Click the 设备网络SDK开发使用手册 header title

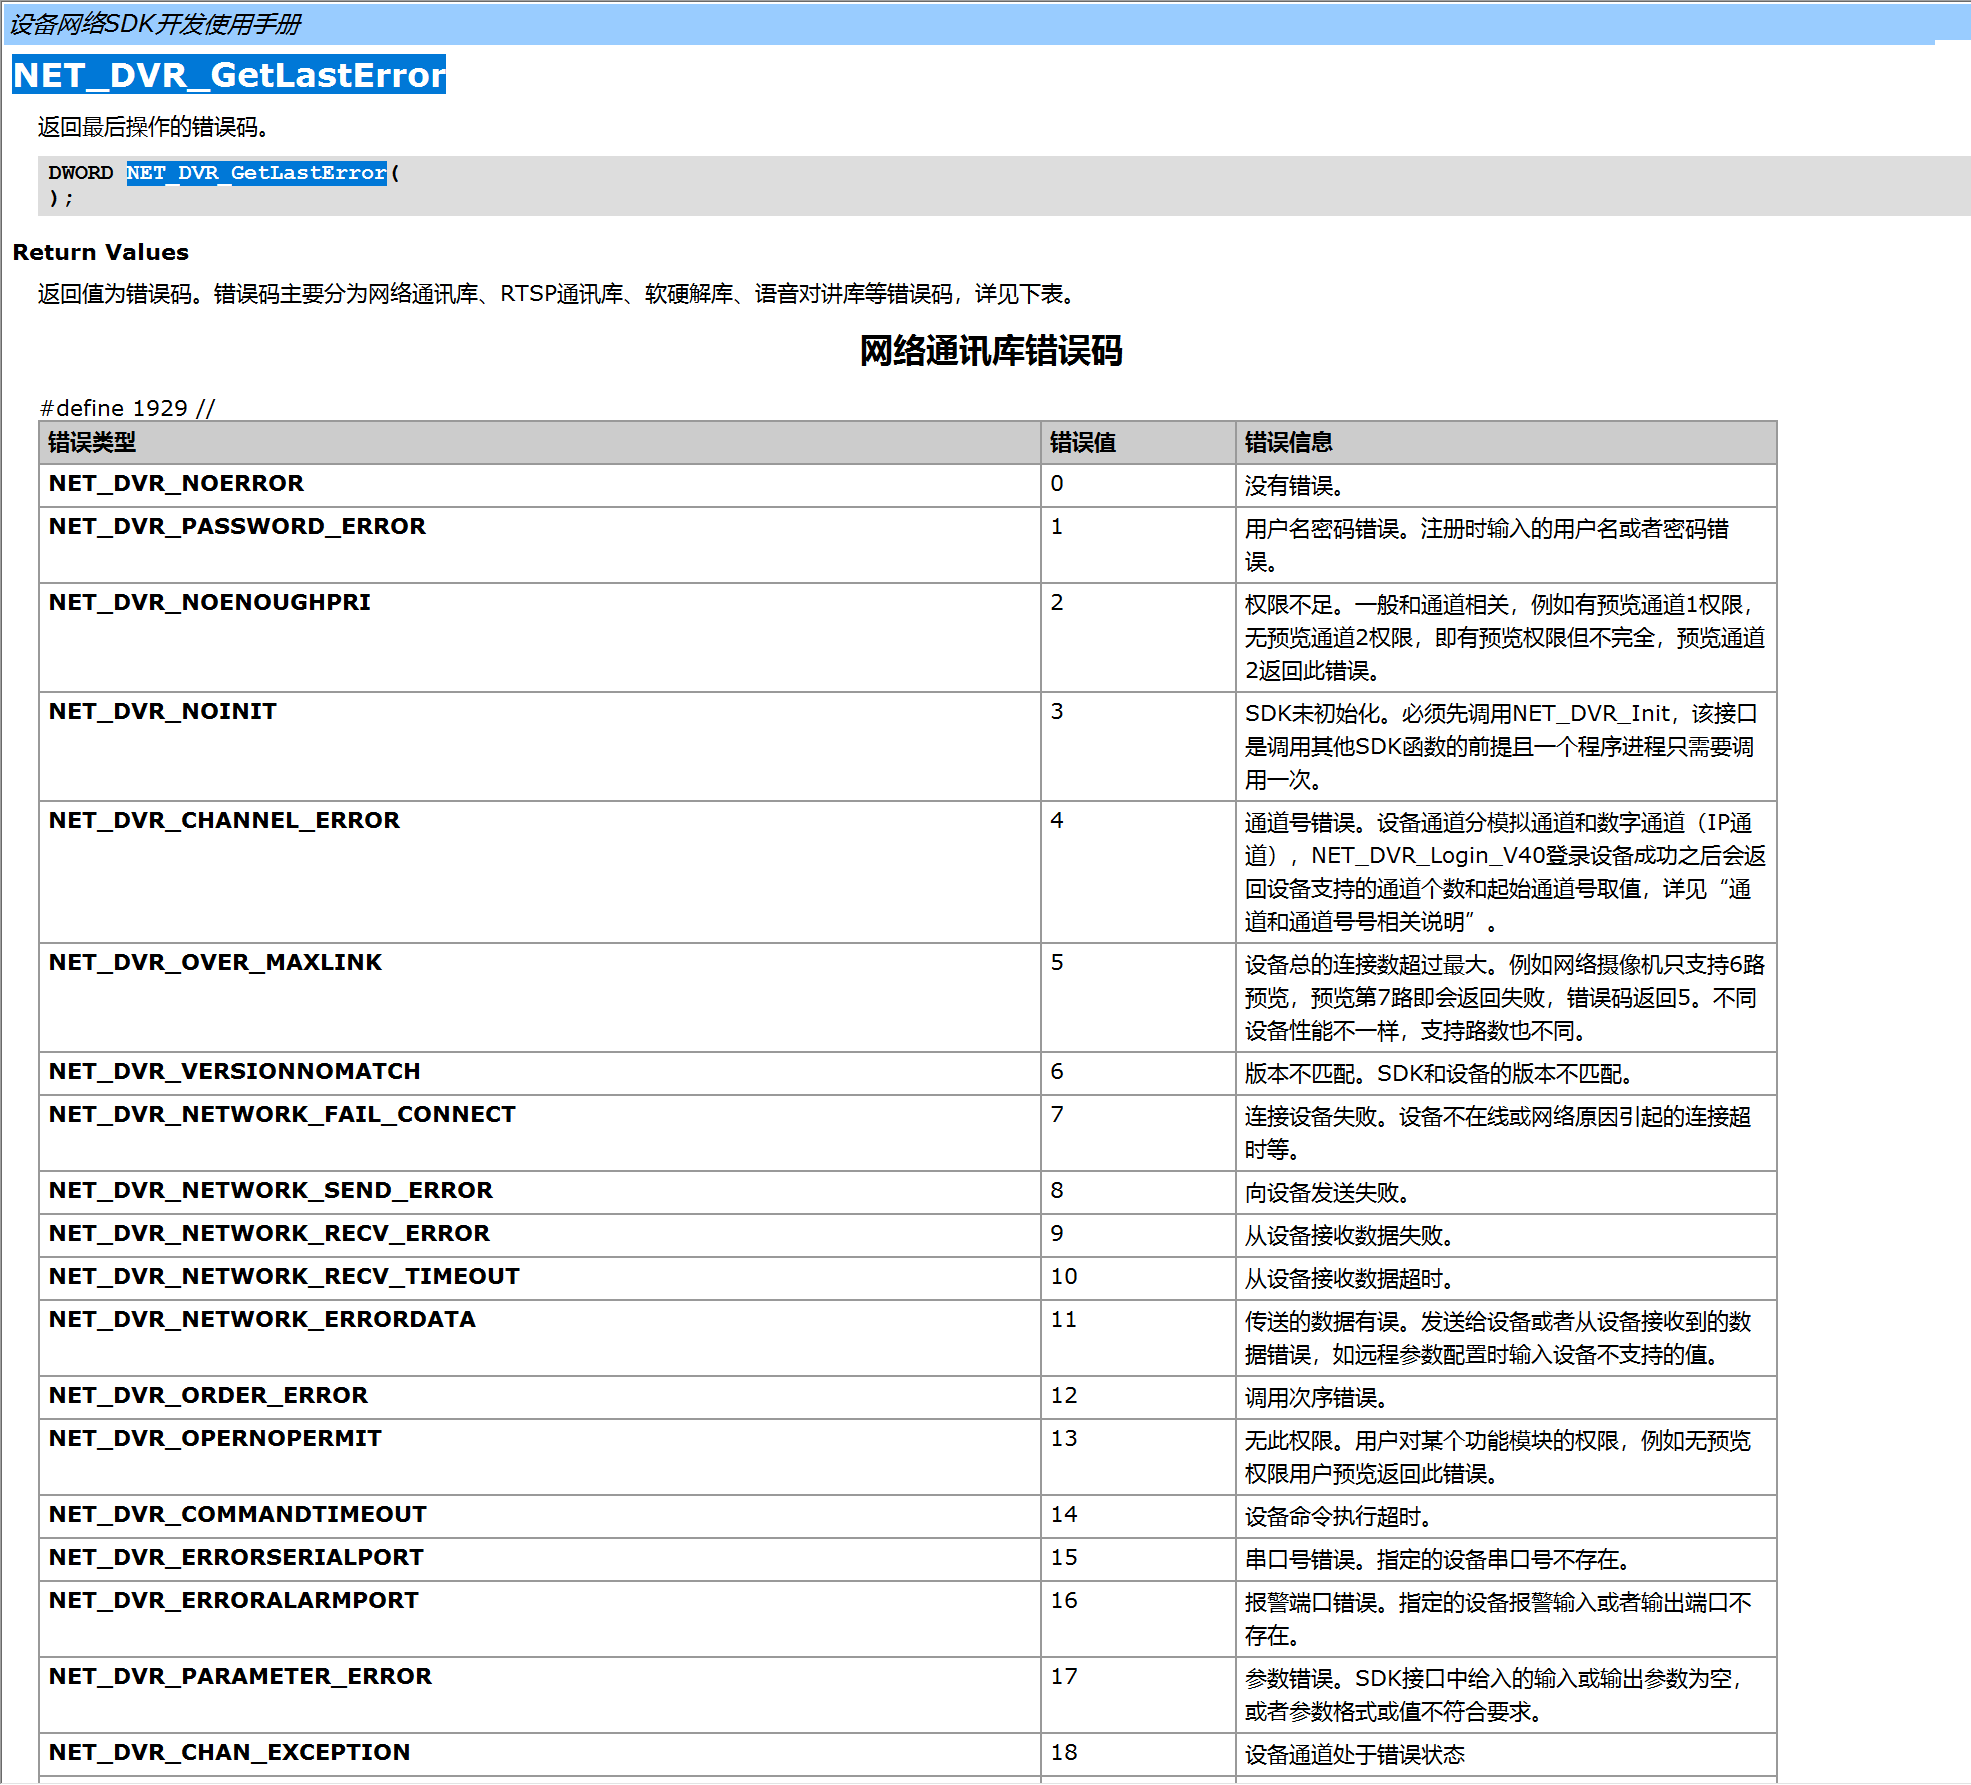point(155,24)
